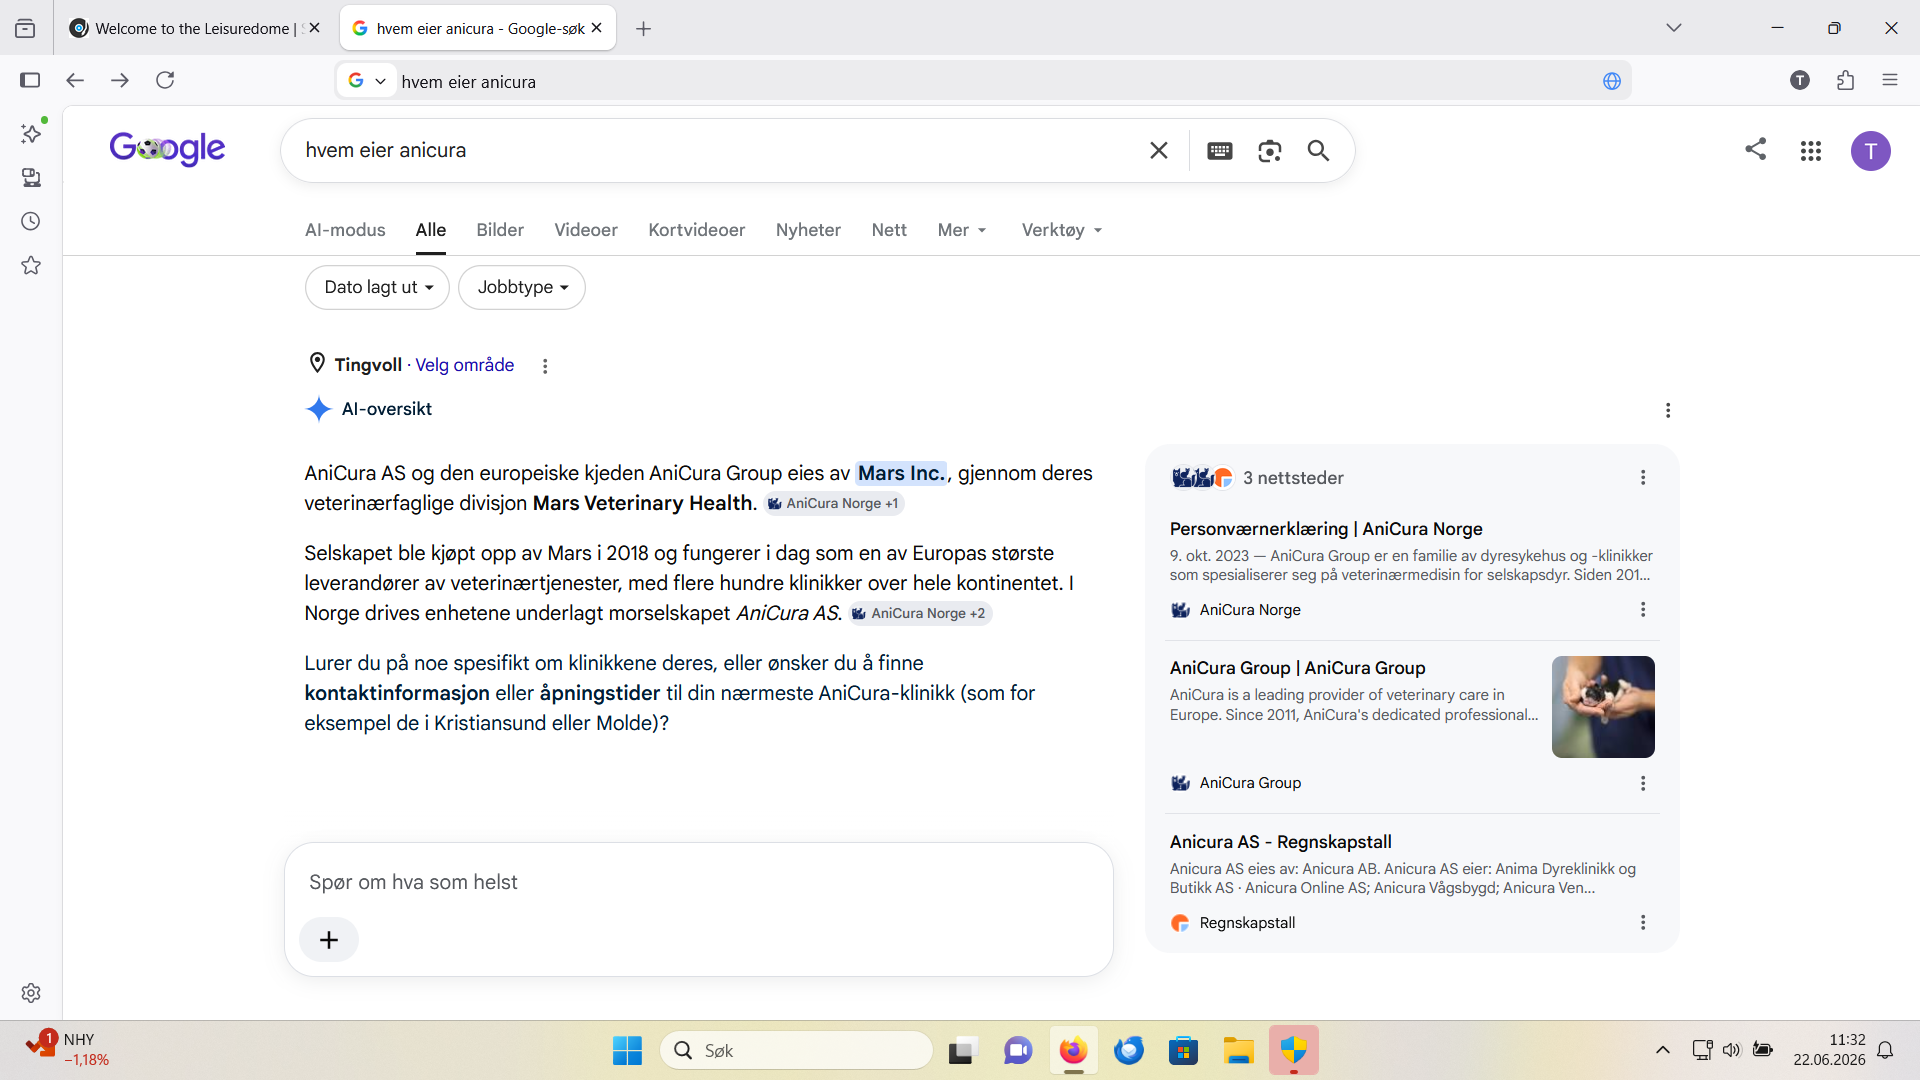Click the AniCura Norge +2 source chip

[x=920, y=614]
